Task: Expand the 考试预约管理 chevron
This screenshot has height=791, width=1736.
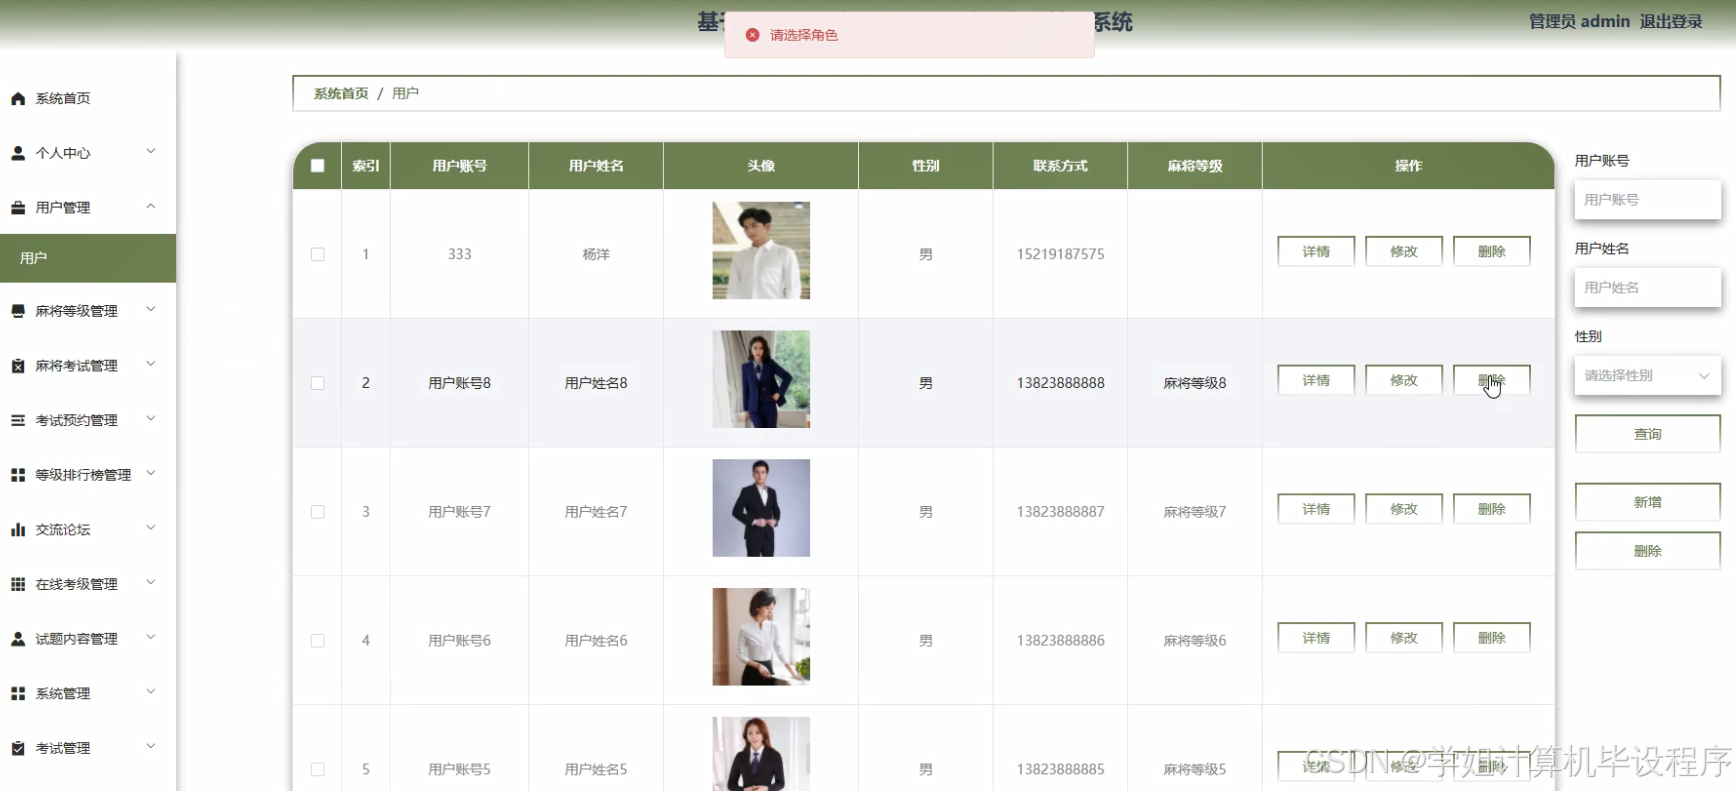Action: 151,419
